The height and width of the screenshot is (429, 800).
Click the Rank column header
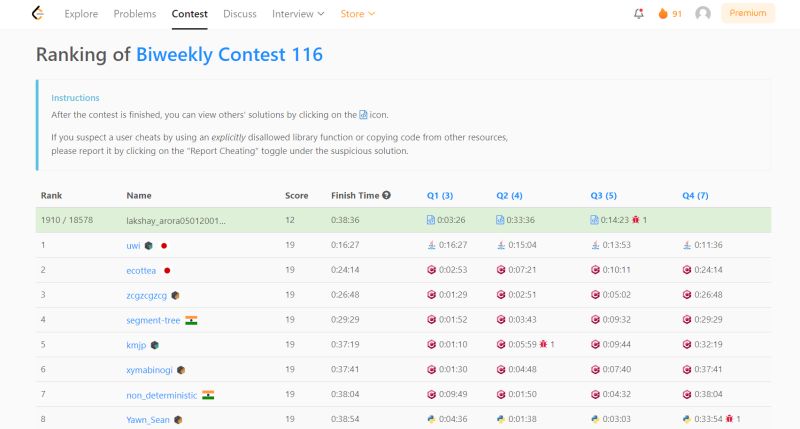[x=52, y=195]
